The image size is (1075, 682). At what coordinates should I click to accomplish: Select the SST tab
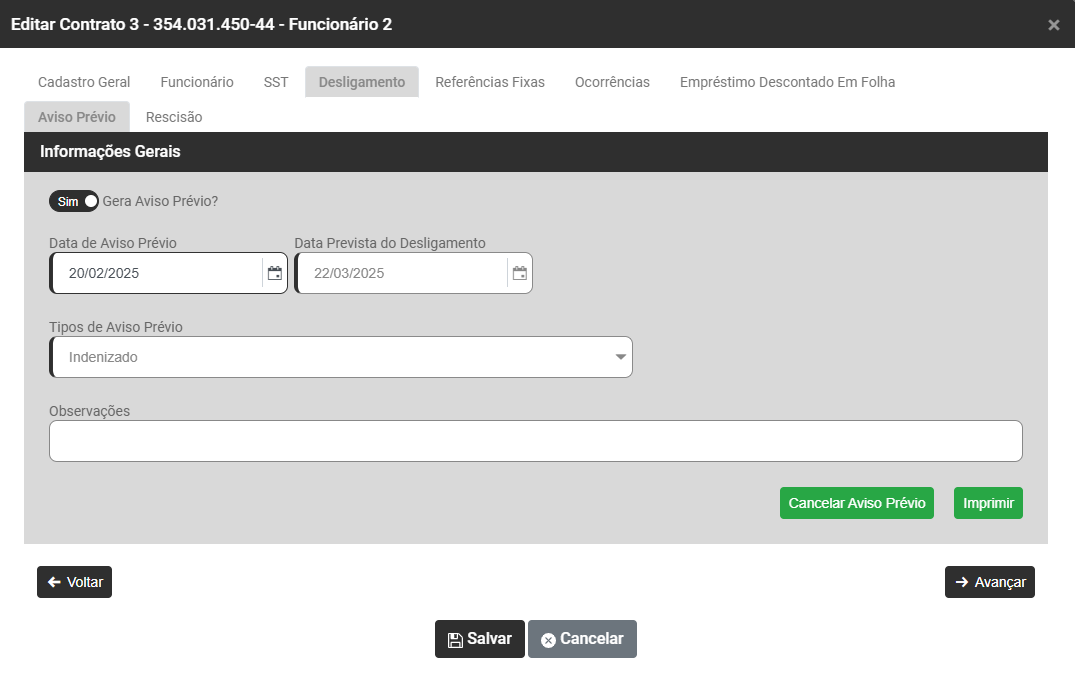276,82
